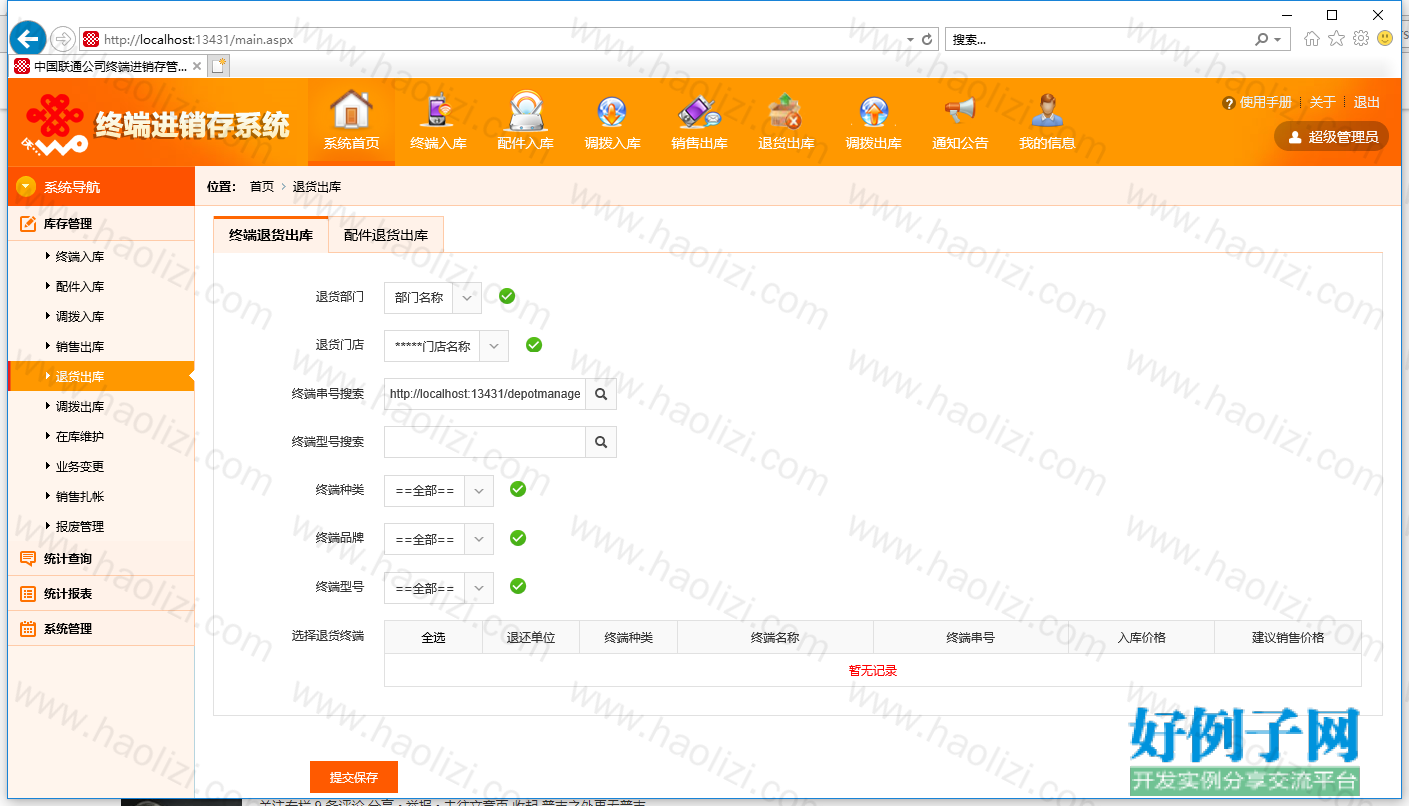The height and width of the screenshot is (806, 1409).
Task: Click the 全选 column header
Action: (x=433, y=637)
